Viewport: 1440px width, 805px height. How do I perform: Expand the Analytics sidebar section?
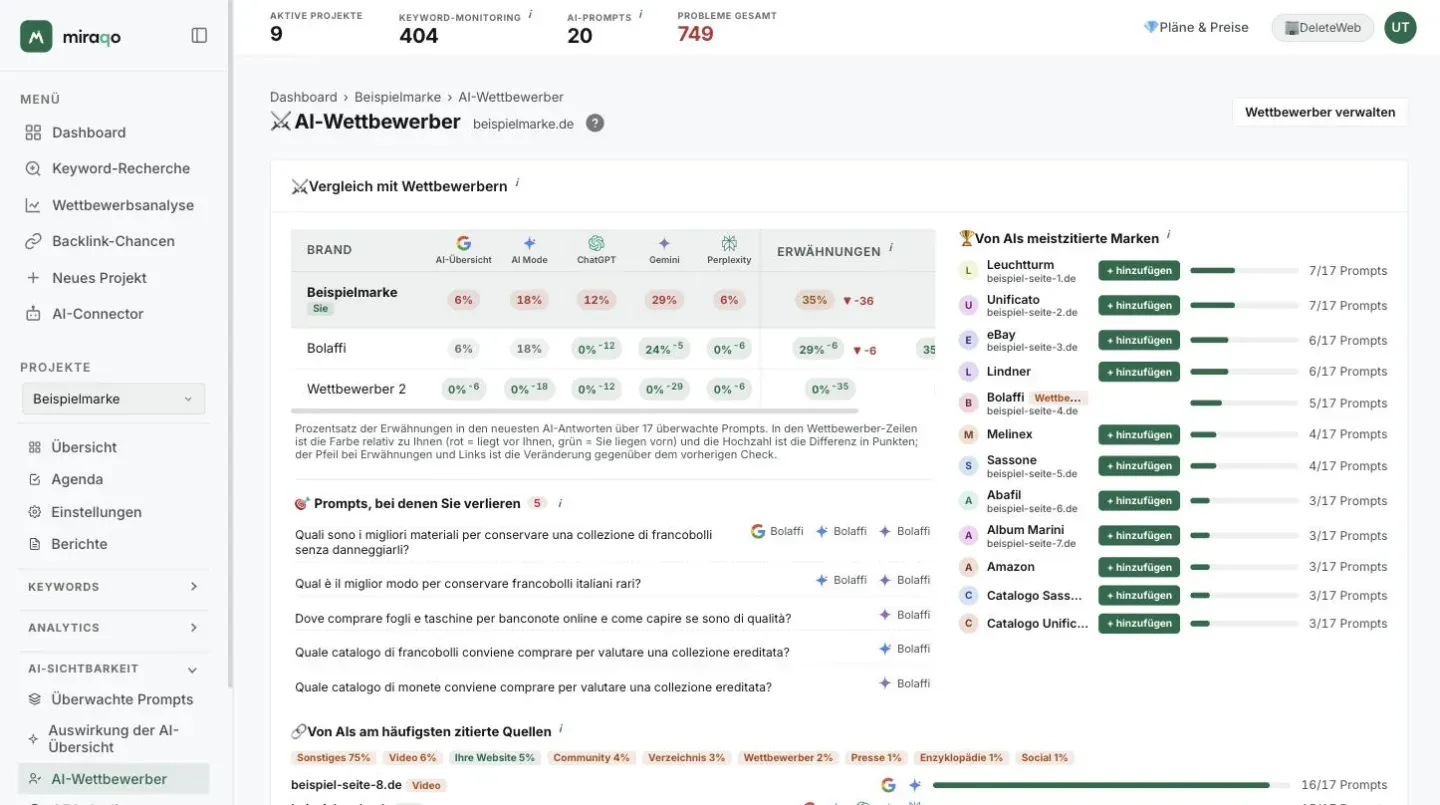point(113,627)
